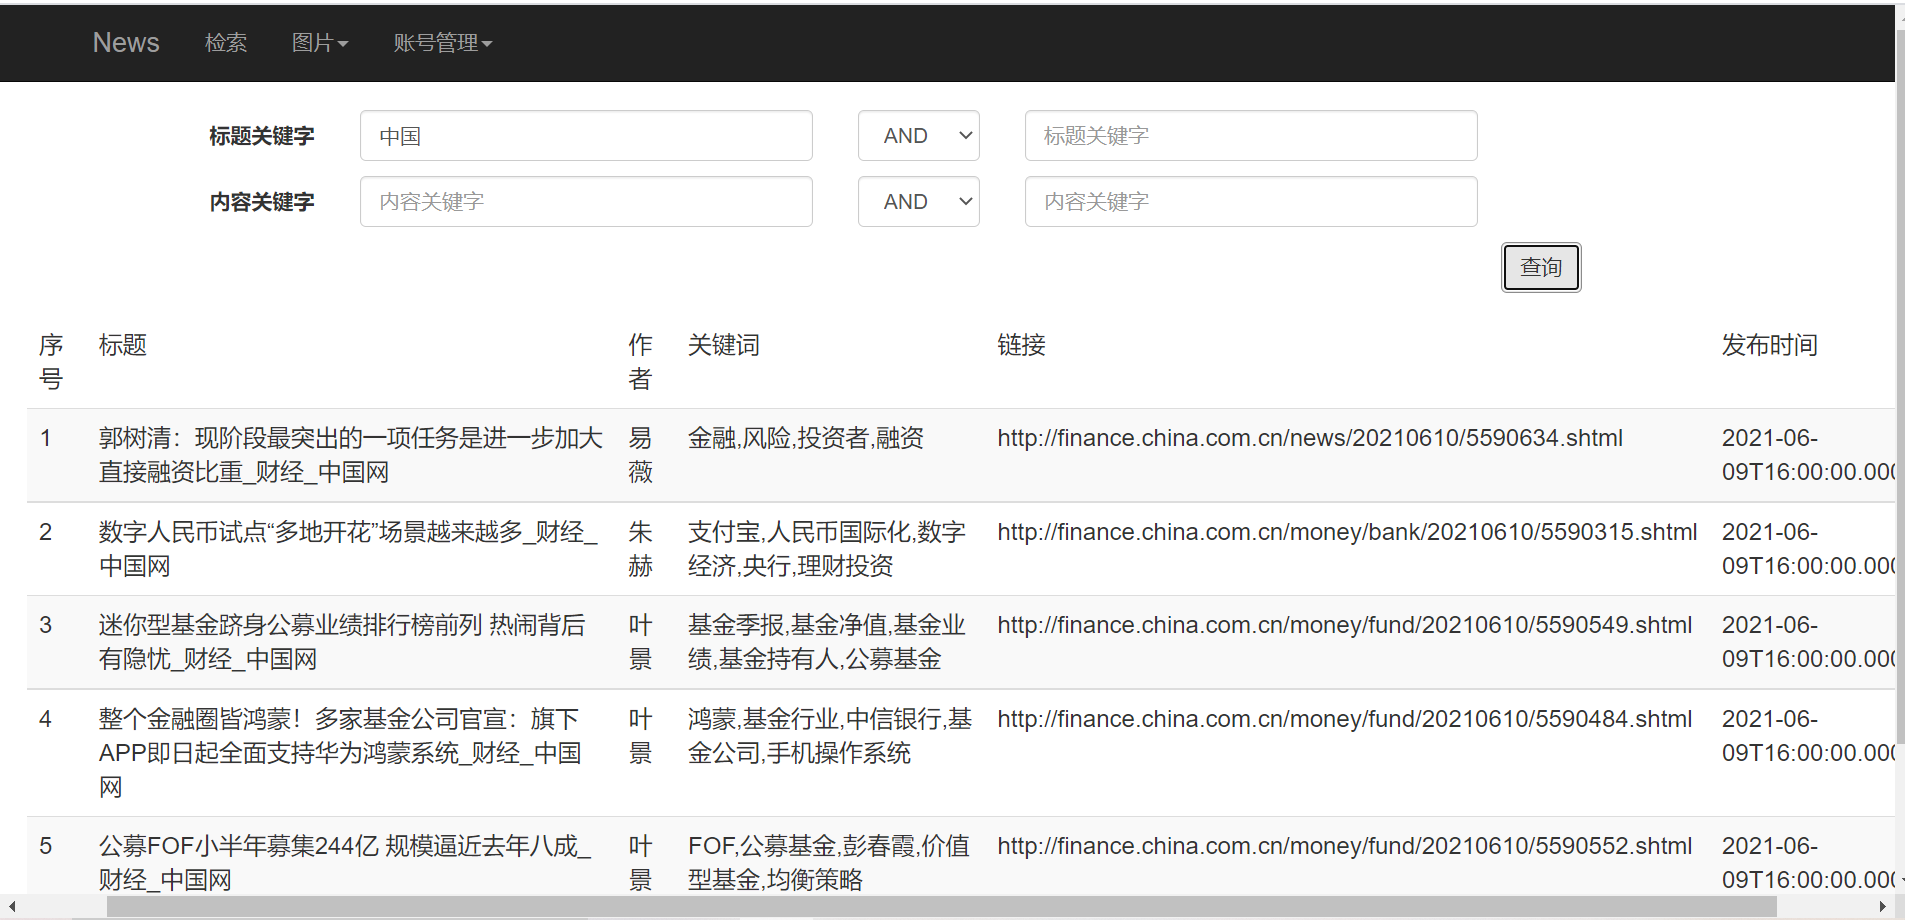Click the 发布时间 column header
The width and height of the screenshot is (1905, 920).
click(1770, 345)
